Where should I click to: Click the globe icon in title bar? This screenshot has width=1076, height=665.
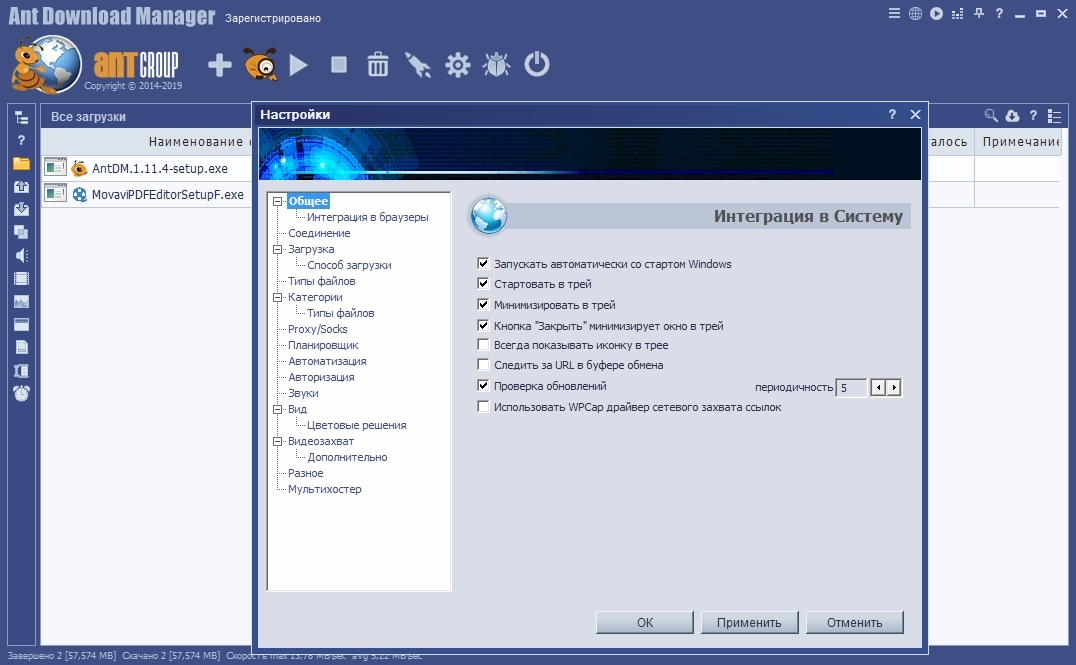(915, 14)
